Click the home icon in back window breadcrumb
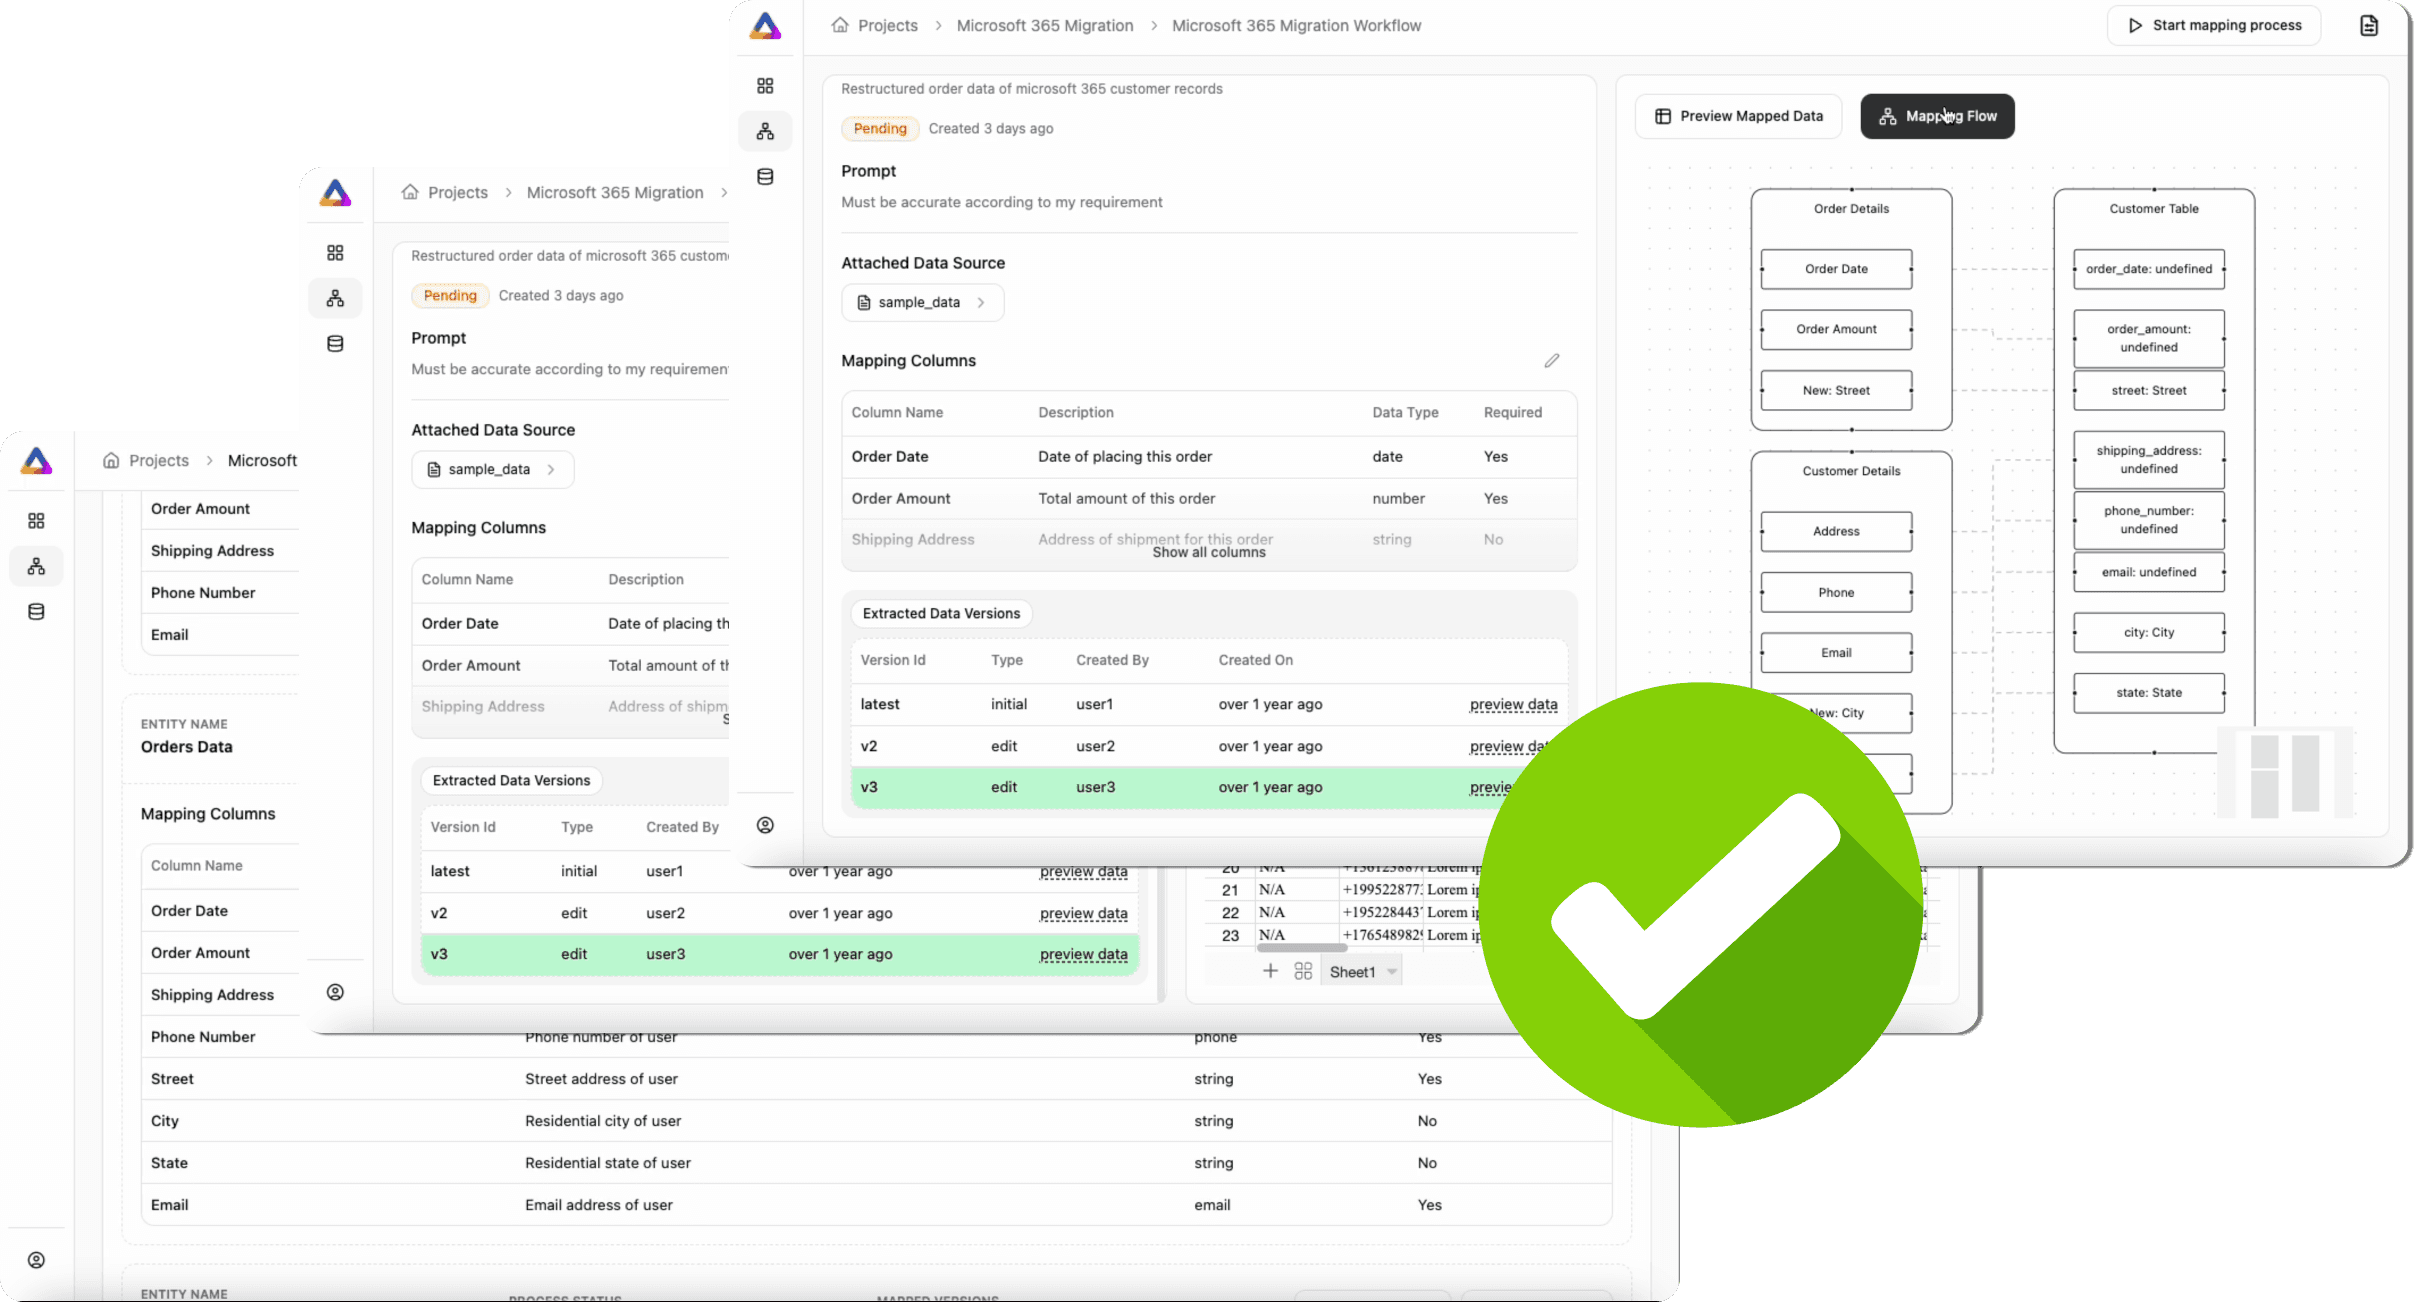 (111, 460)
